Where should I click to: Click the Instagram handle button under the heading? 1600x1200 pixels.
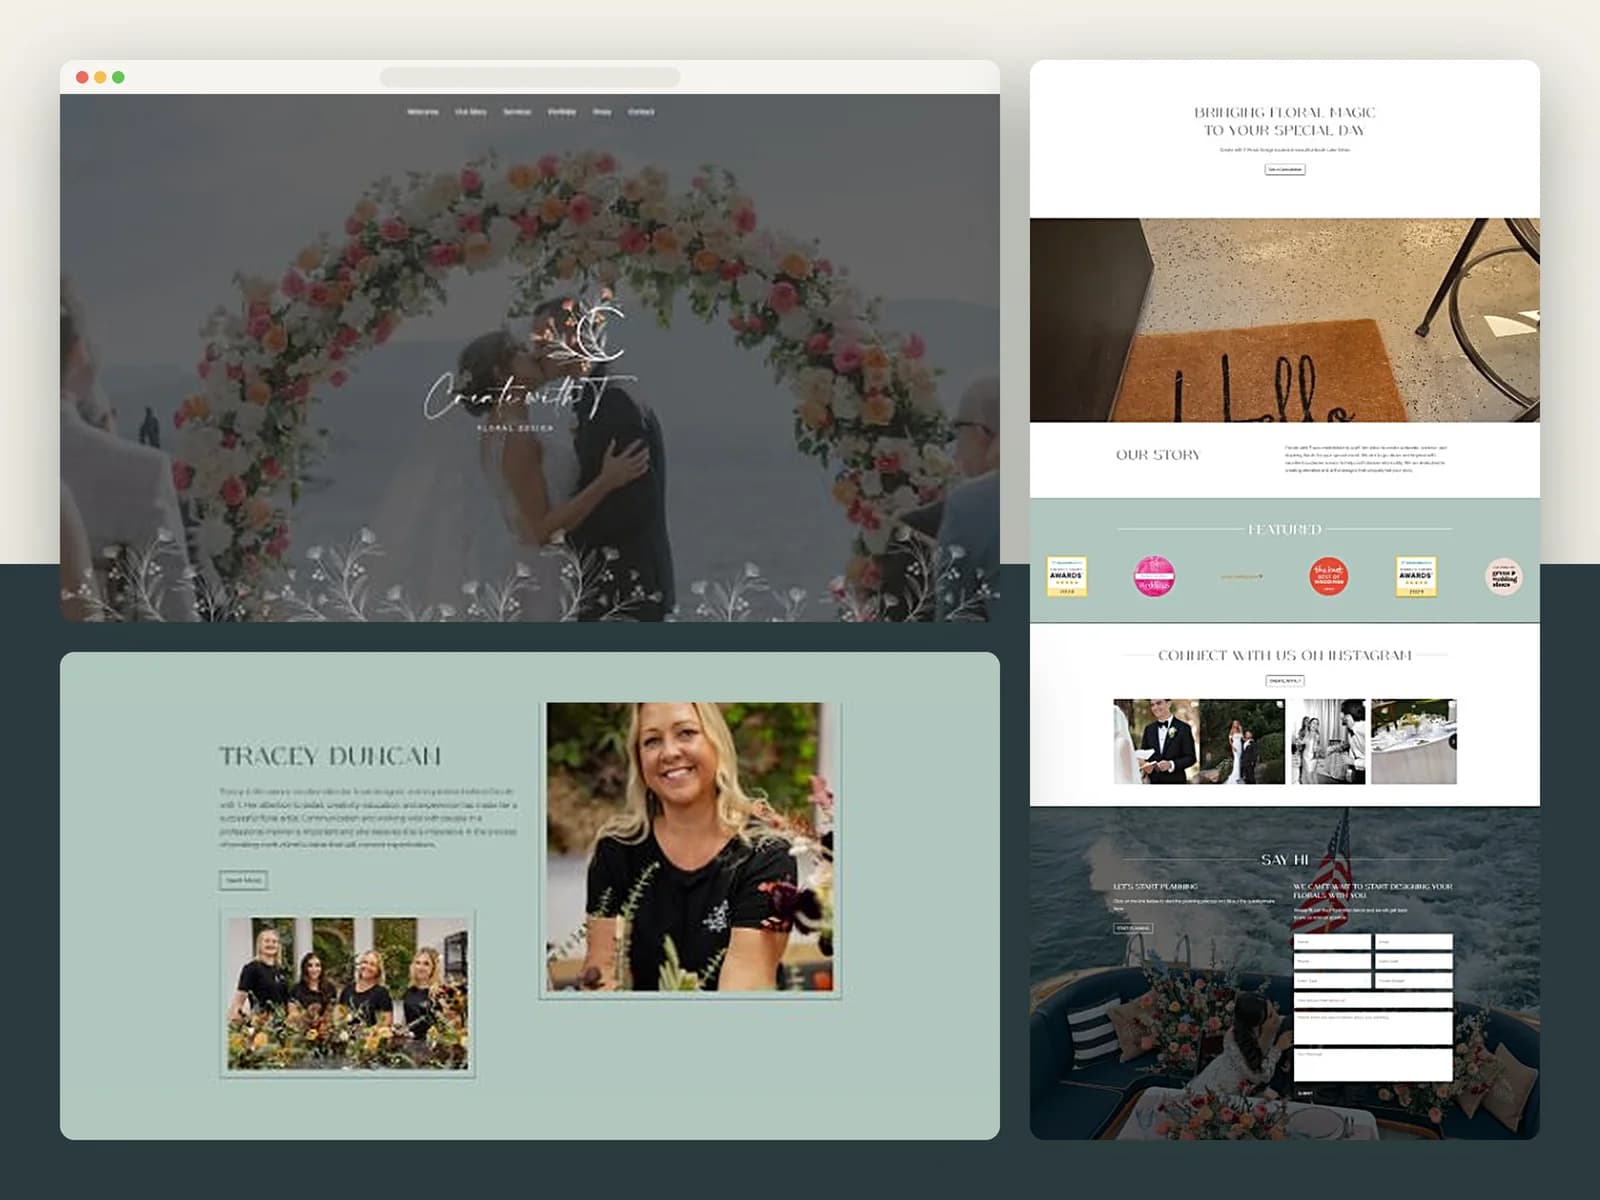coord(1285,681)
